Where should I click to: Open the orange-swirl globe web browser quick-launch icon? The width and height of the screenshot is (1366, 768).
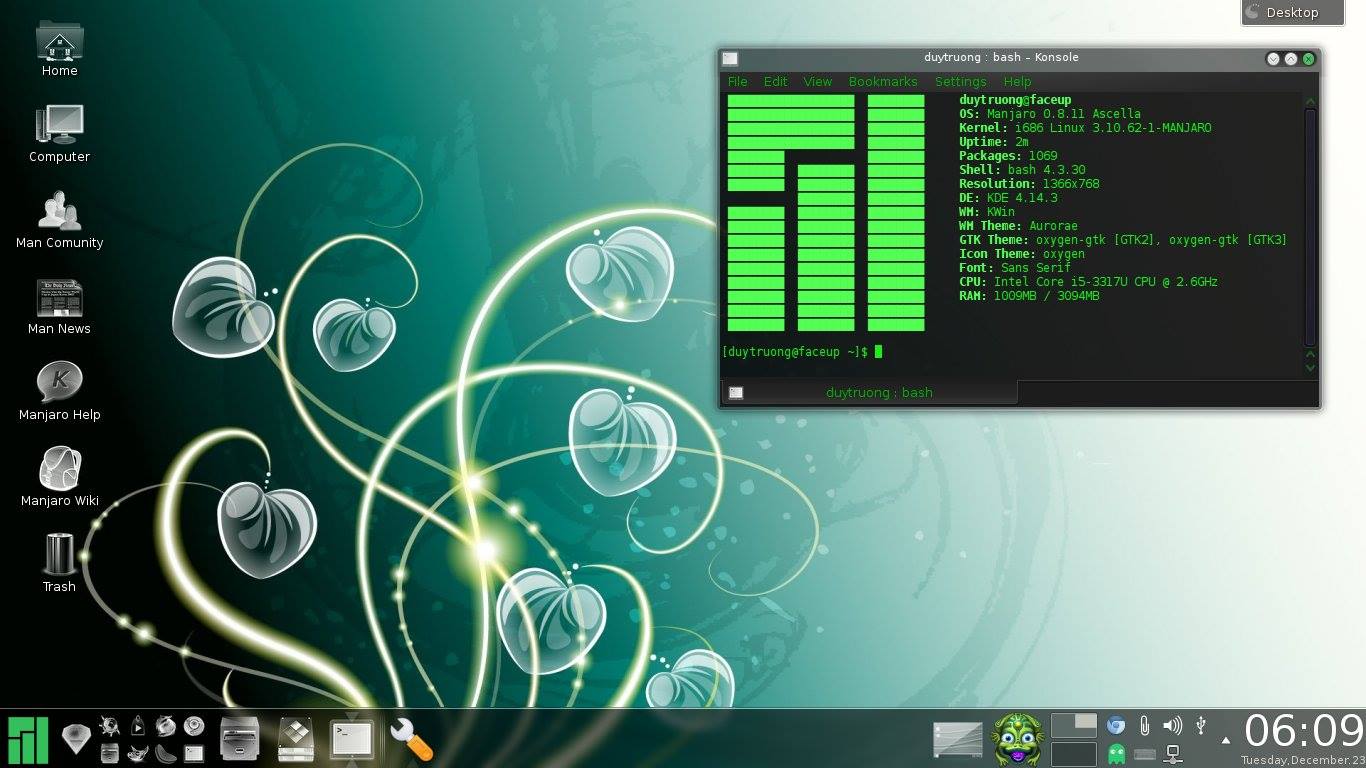(x=165, y=725)
